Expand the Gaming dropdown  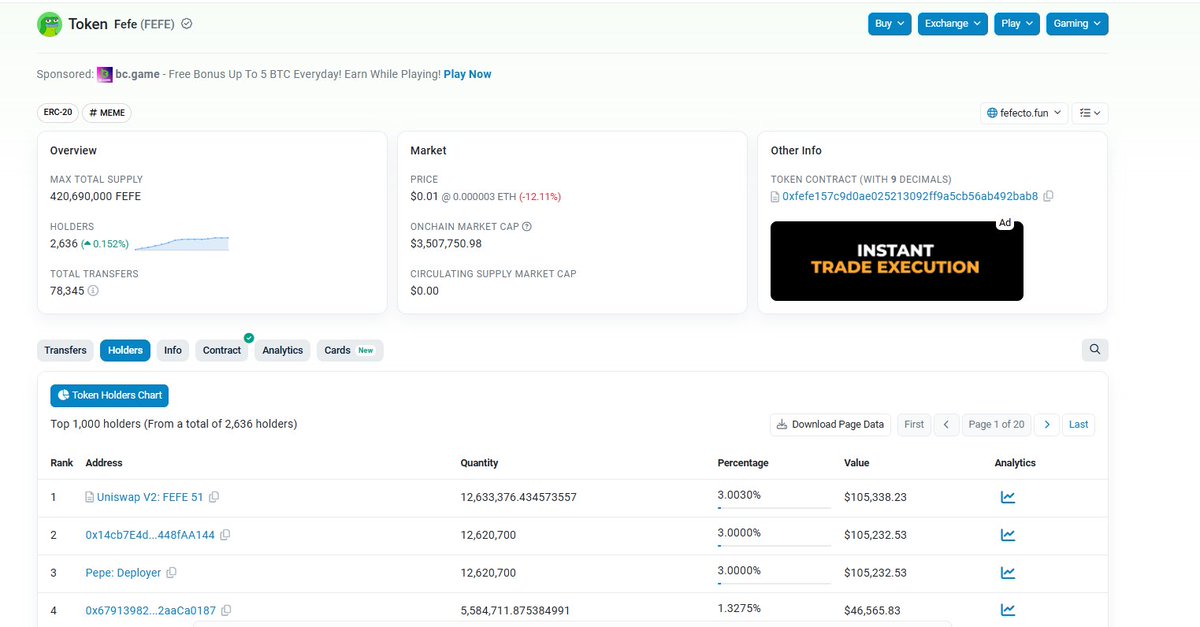(x=1077, y=23)
